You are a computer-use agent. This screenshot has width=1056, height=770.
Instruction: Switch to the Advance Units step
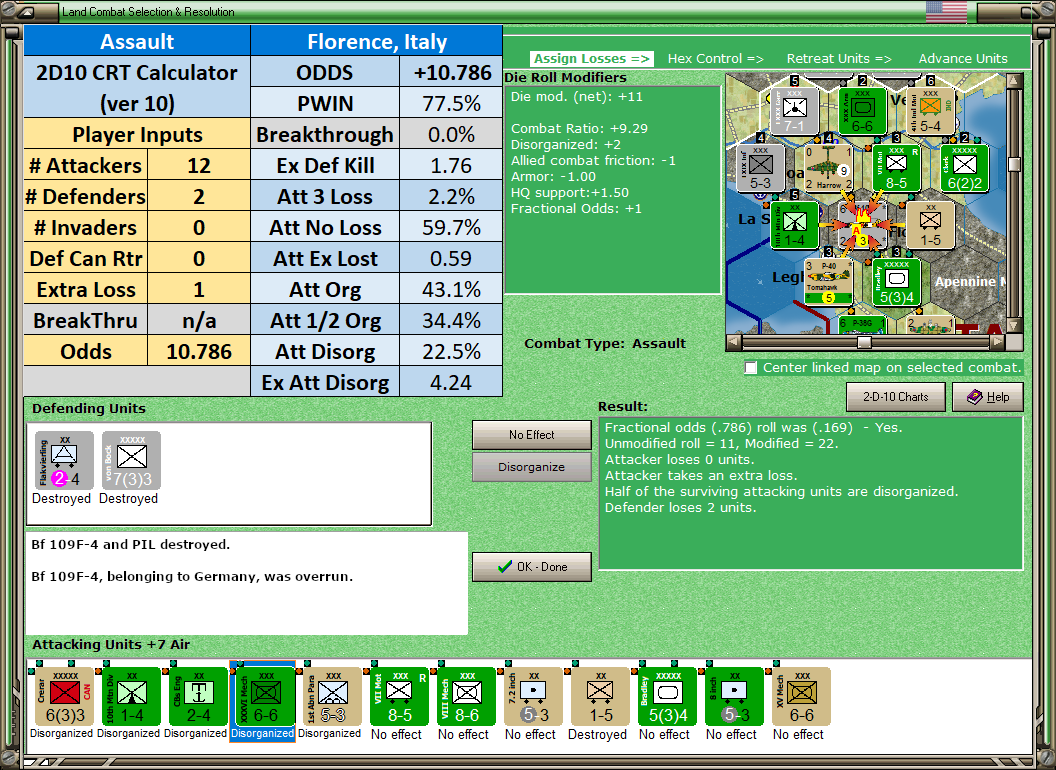point(963,59)
